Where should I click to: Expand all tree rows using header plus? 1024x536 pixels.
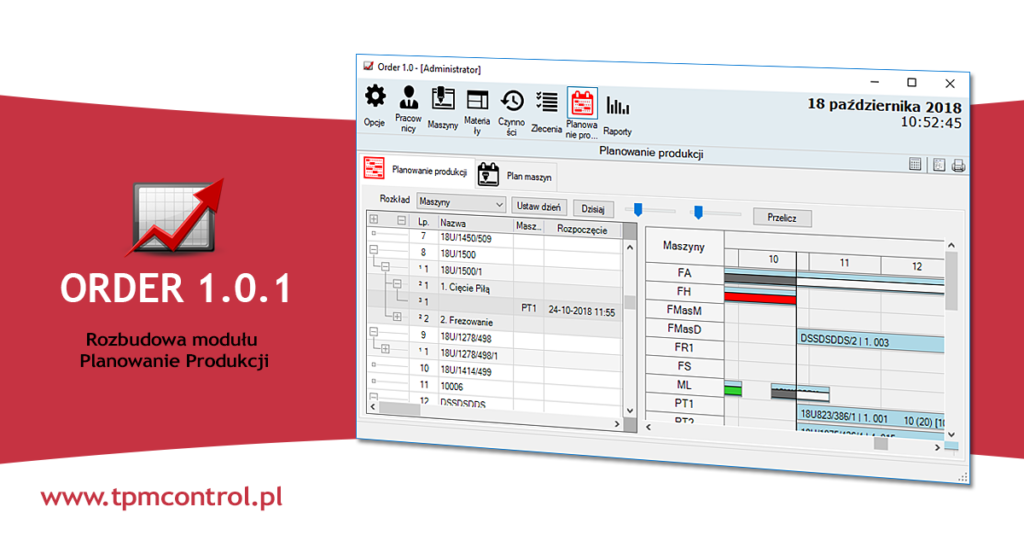(374, 219)
